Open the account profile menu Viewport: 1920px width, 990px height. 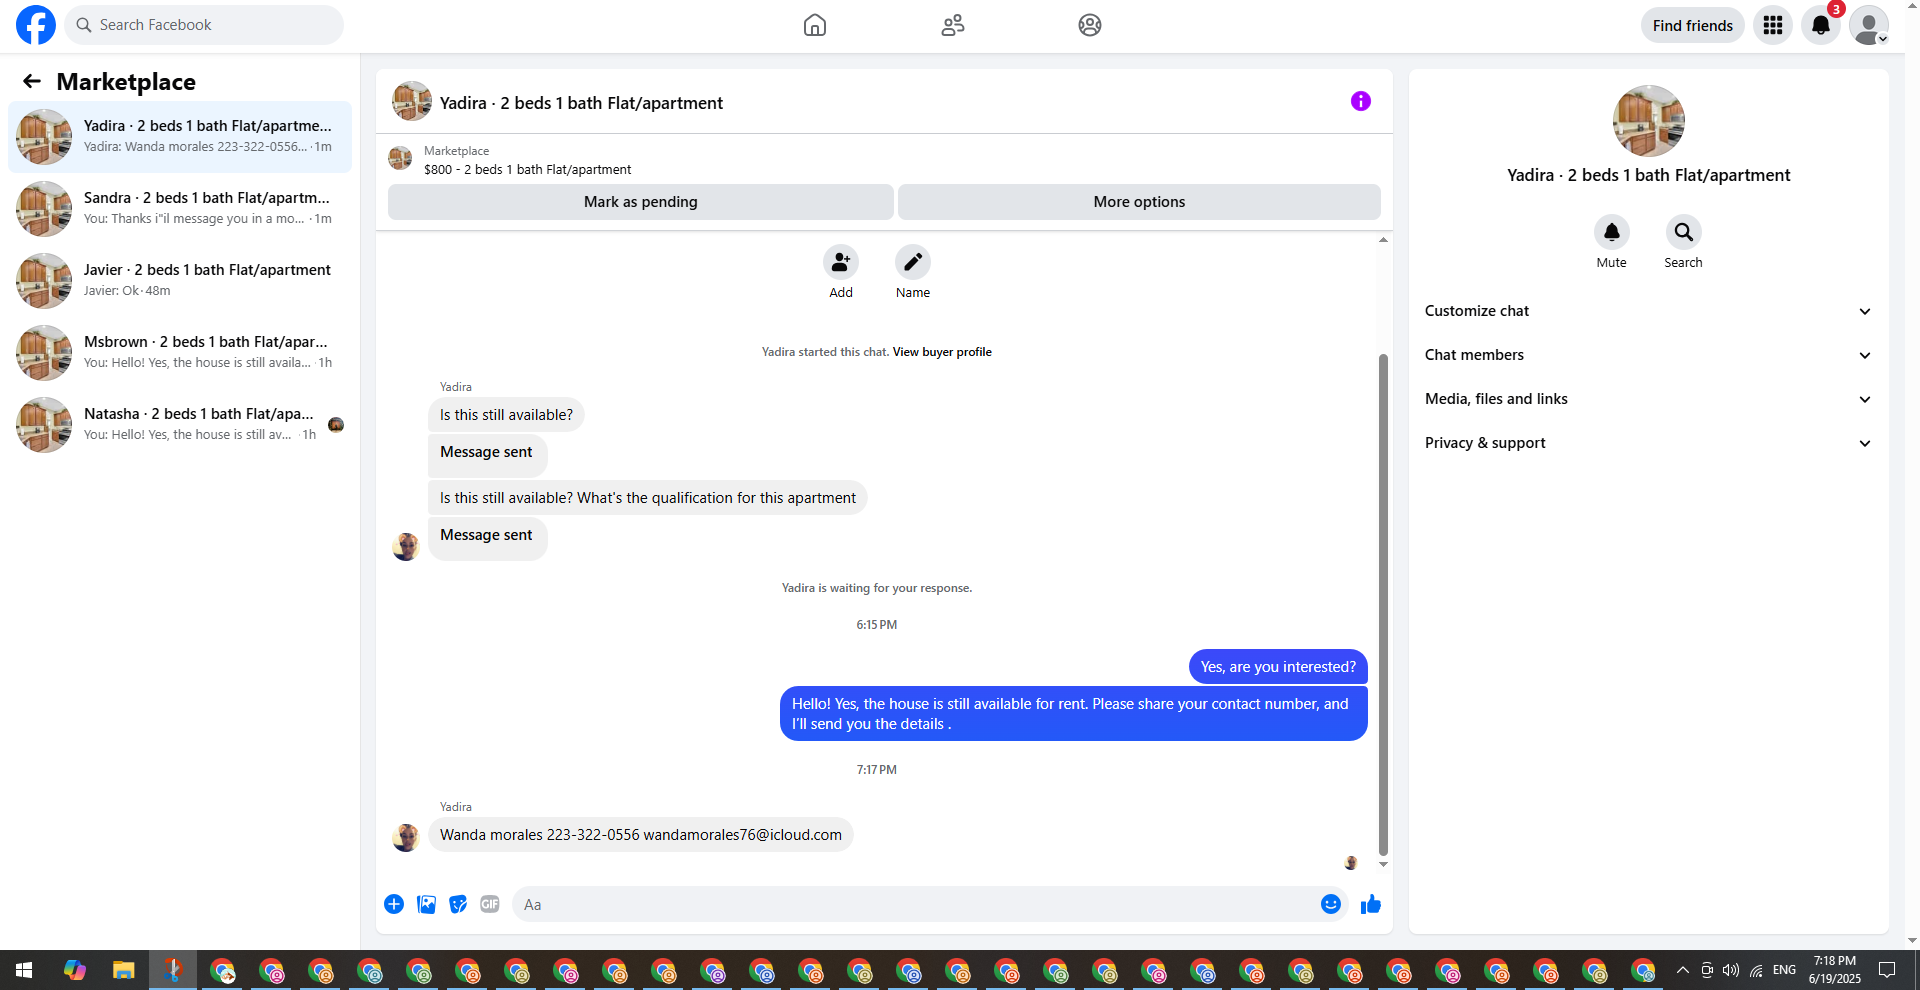pos(1869,25)
